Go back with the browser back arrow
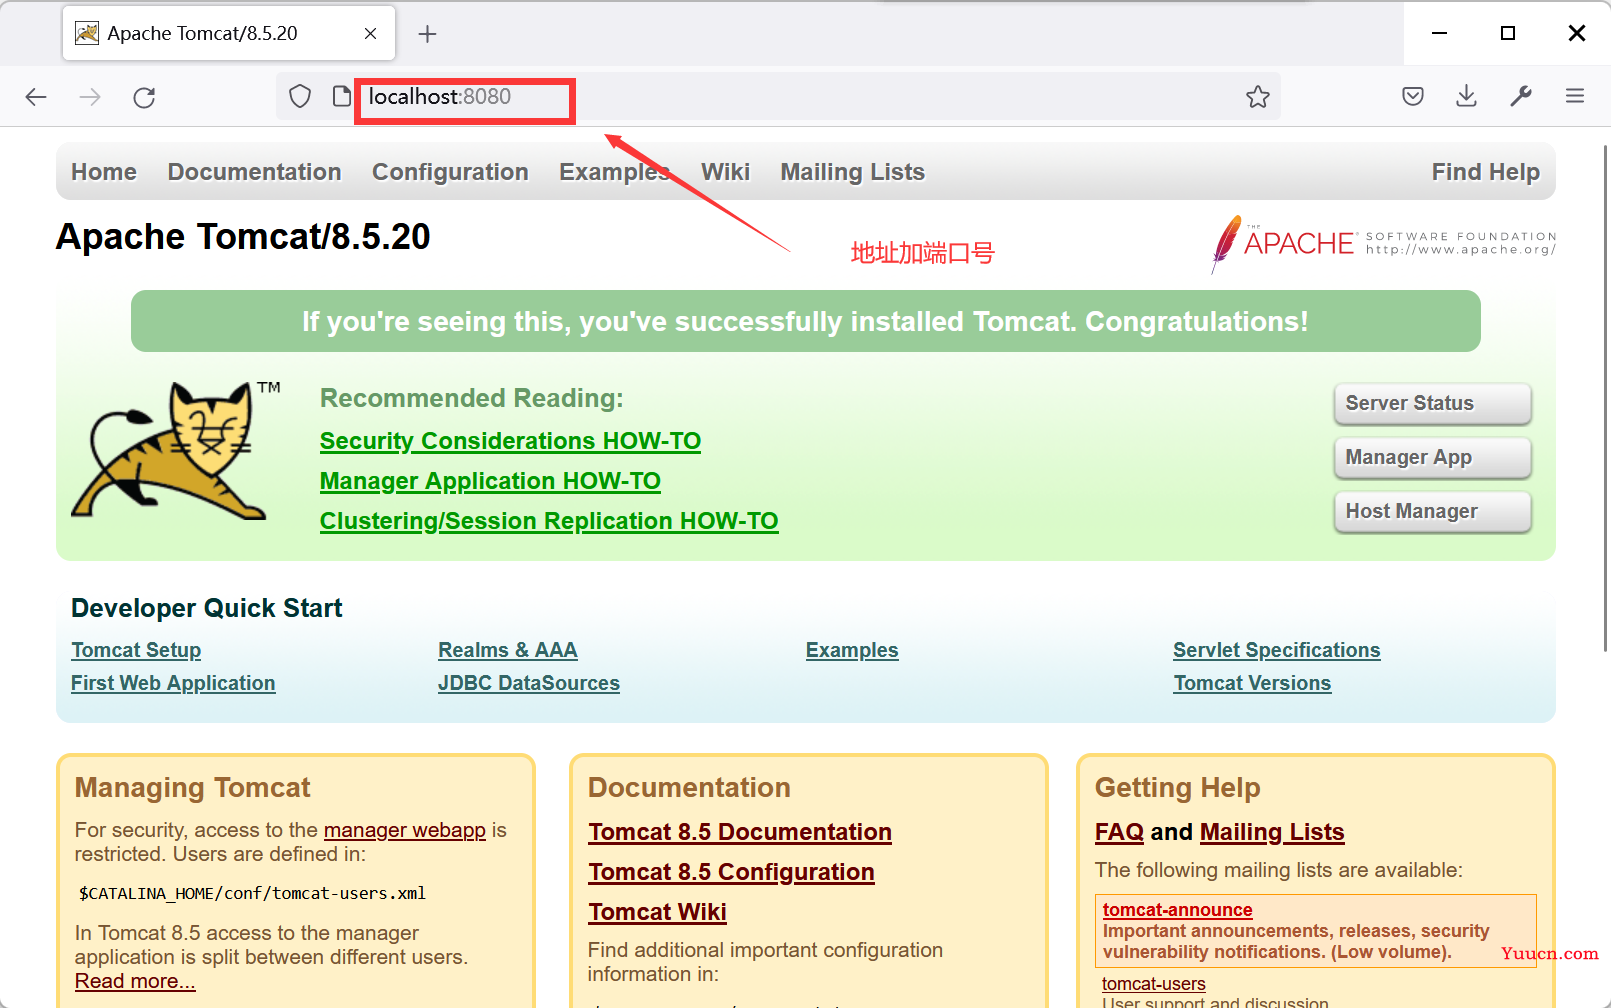The height and width of the screenshot is (1008, 1611). click(36, 97)
